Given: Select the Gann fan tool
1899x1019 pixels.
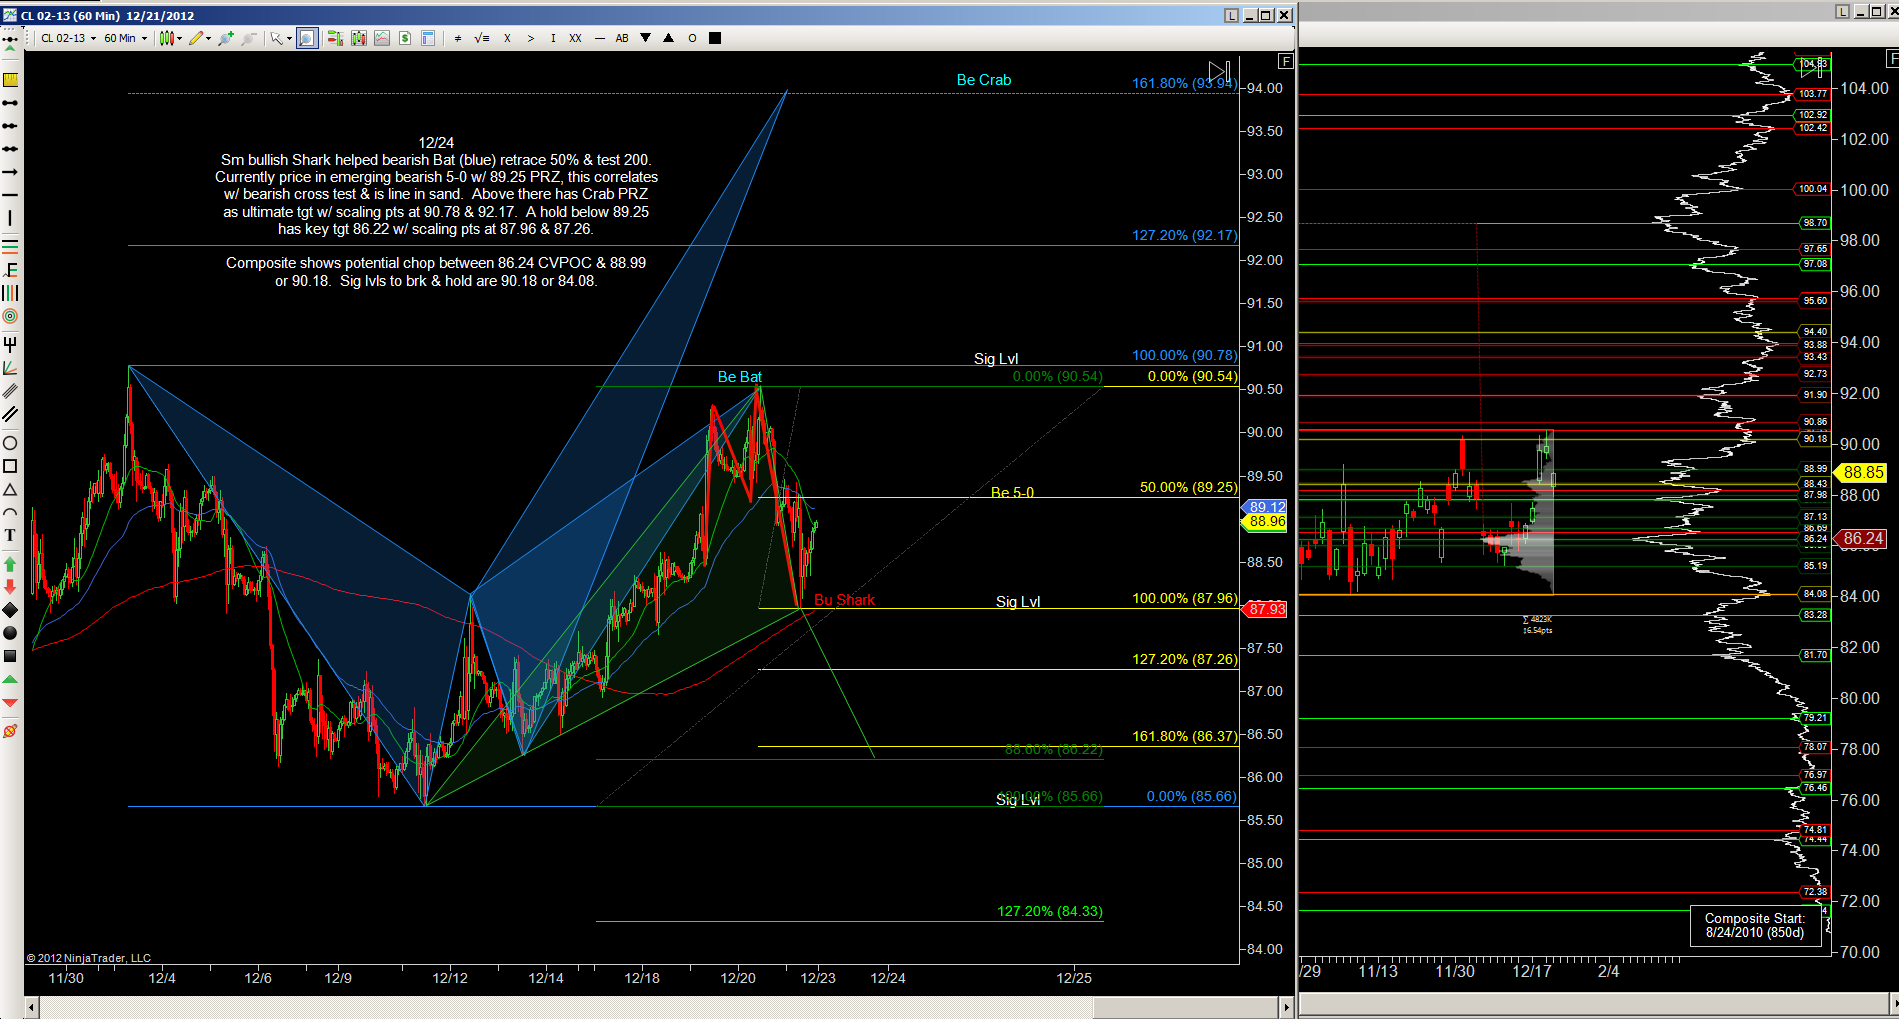Looking at the screenshot, I should tap(10, 368).
